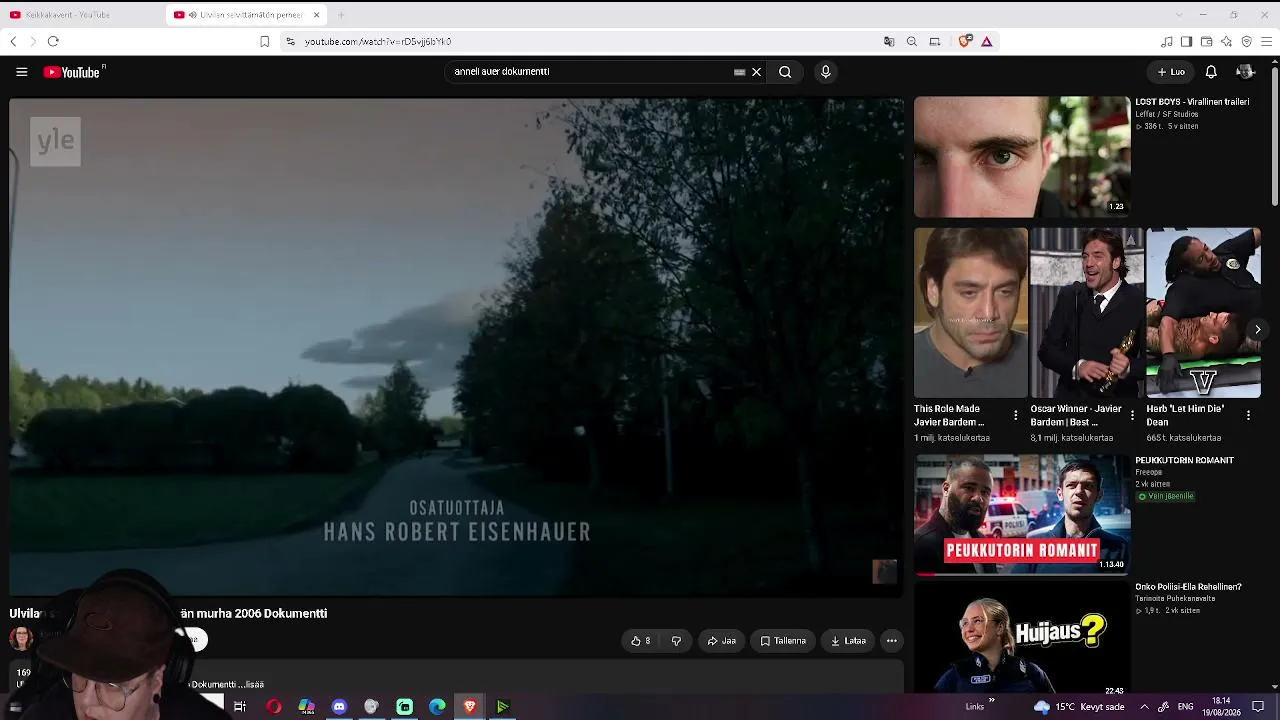Play PEUKKUTORIN ROMANIT video thumbnail
The width and height of the screenshot is (1280, 720).
(1022, 514)
